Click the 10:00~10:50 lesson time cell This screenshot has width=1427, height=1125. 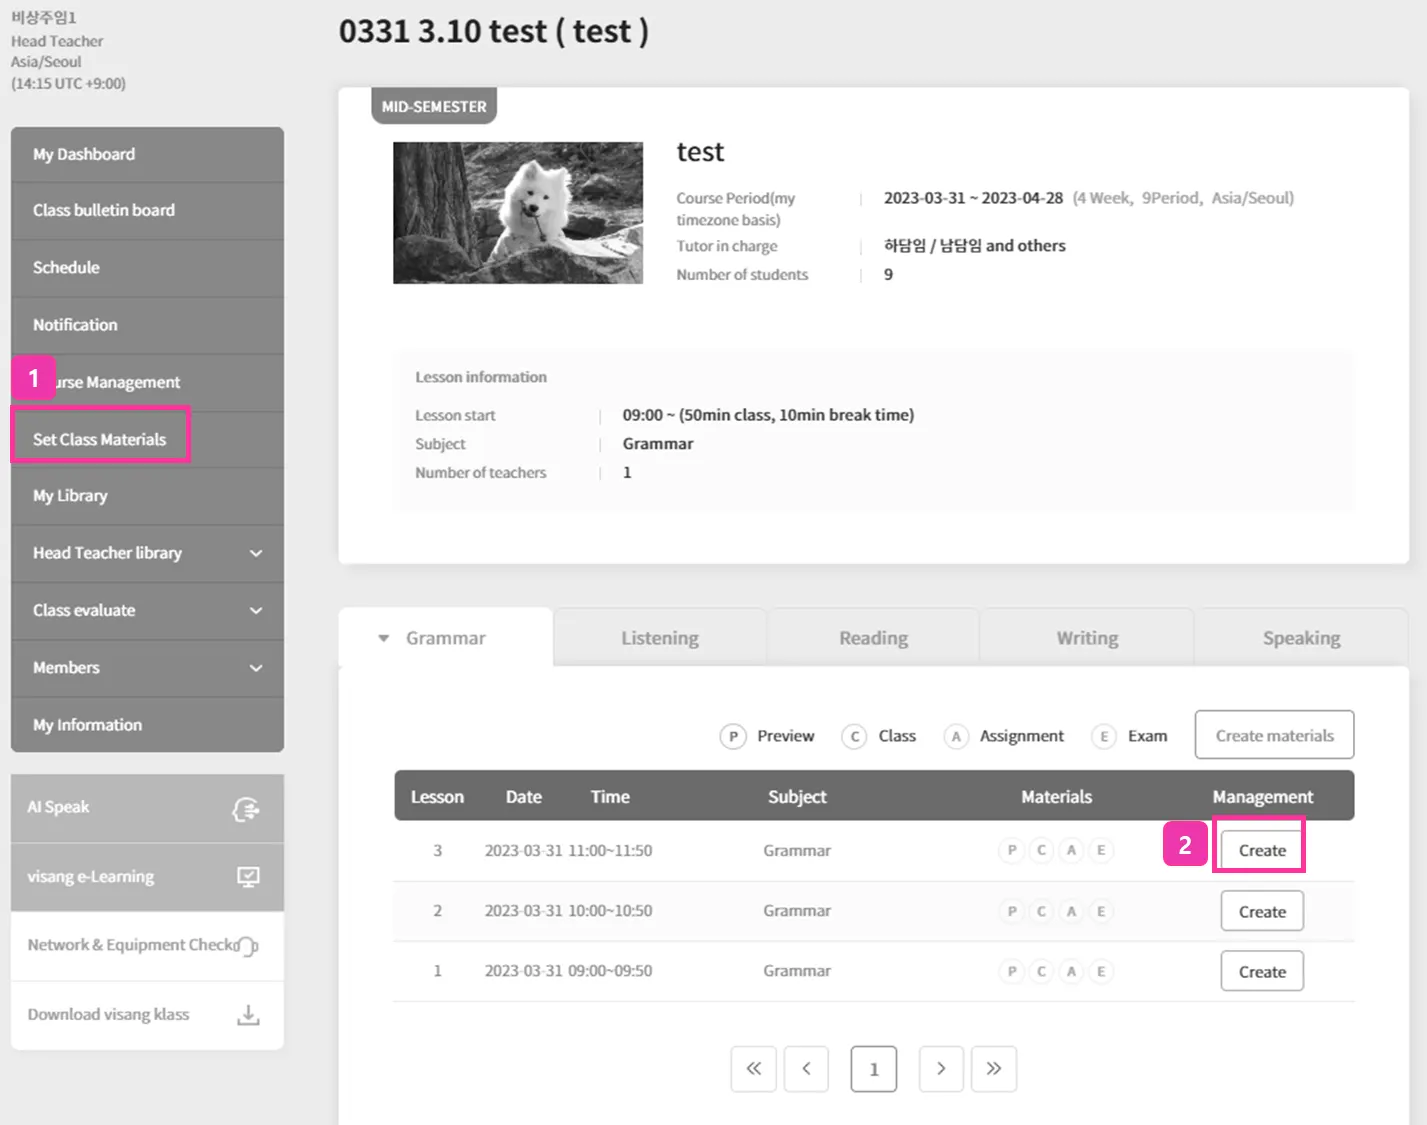pos(610,911)
